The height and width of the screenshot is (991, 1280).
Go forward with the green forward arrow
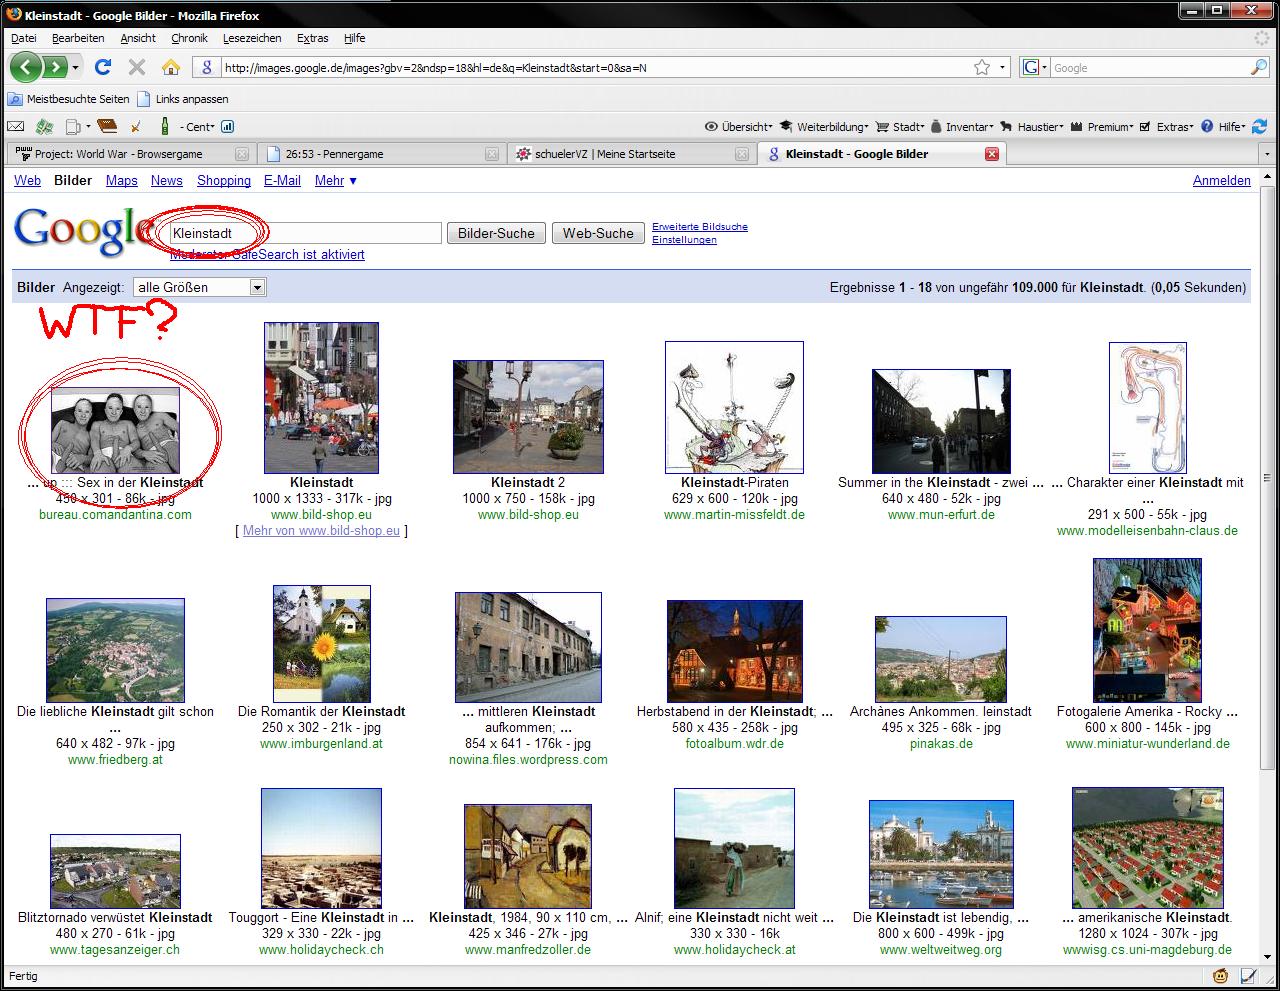pyautogui.click(x=55, y=67)
